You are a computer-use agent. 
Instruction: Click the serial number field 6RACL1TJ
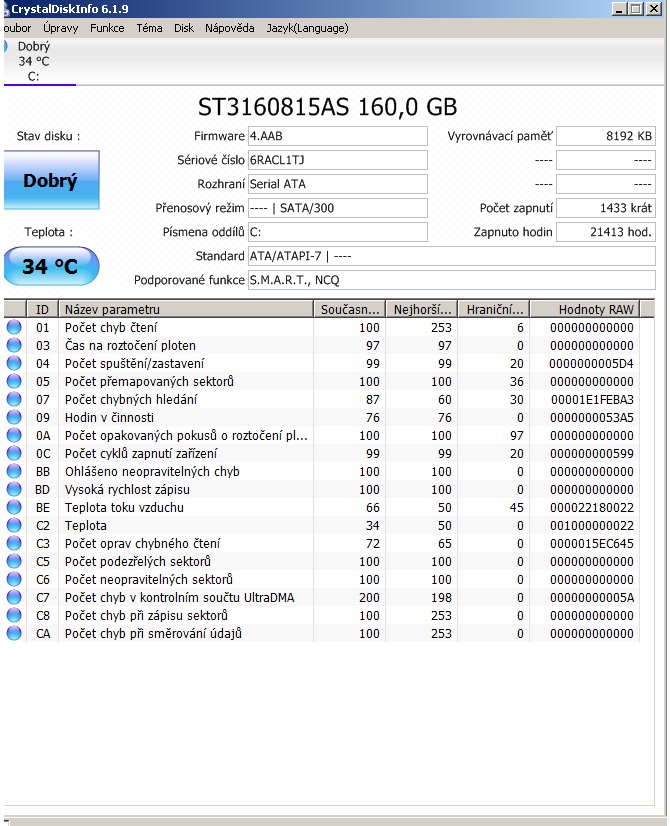tap(338, 160)
